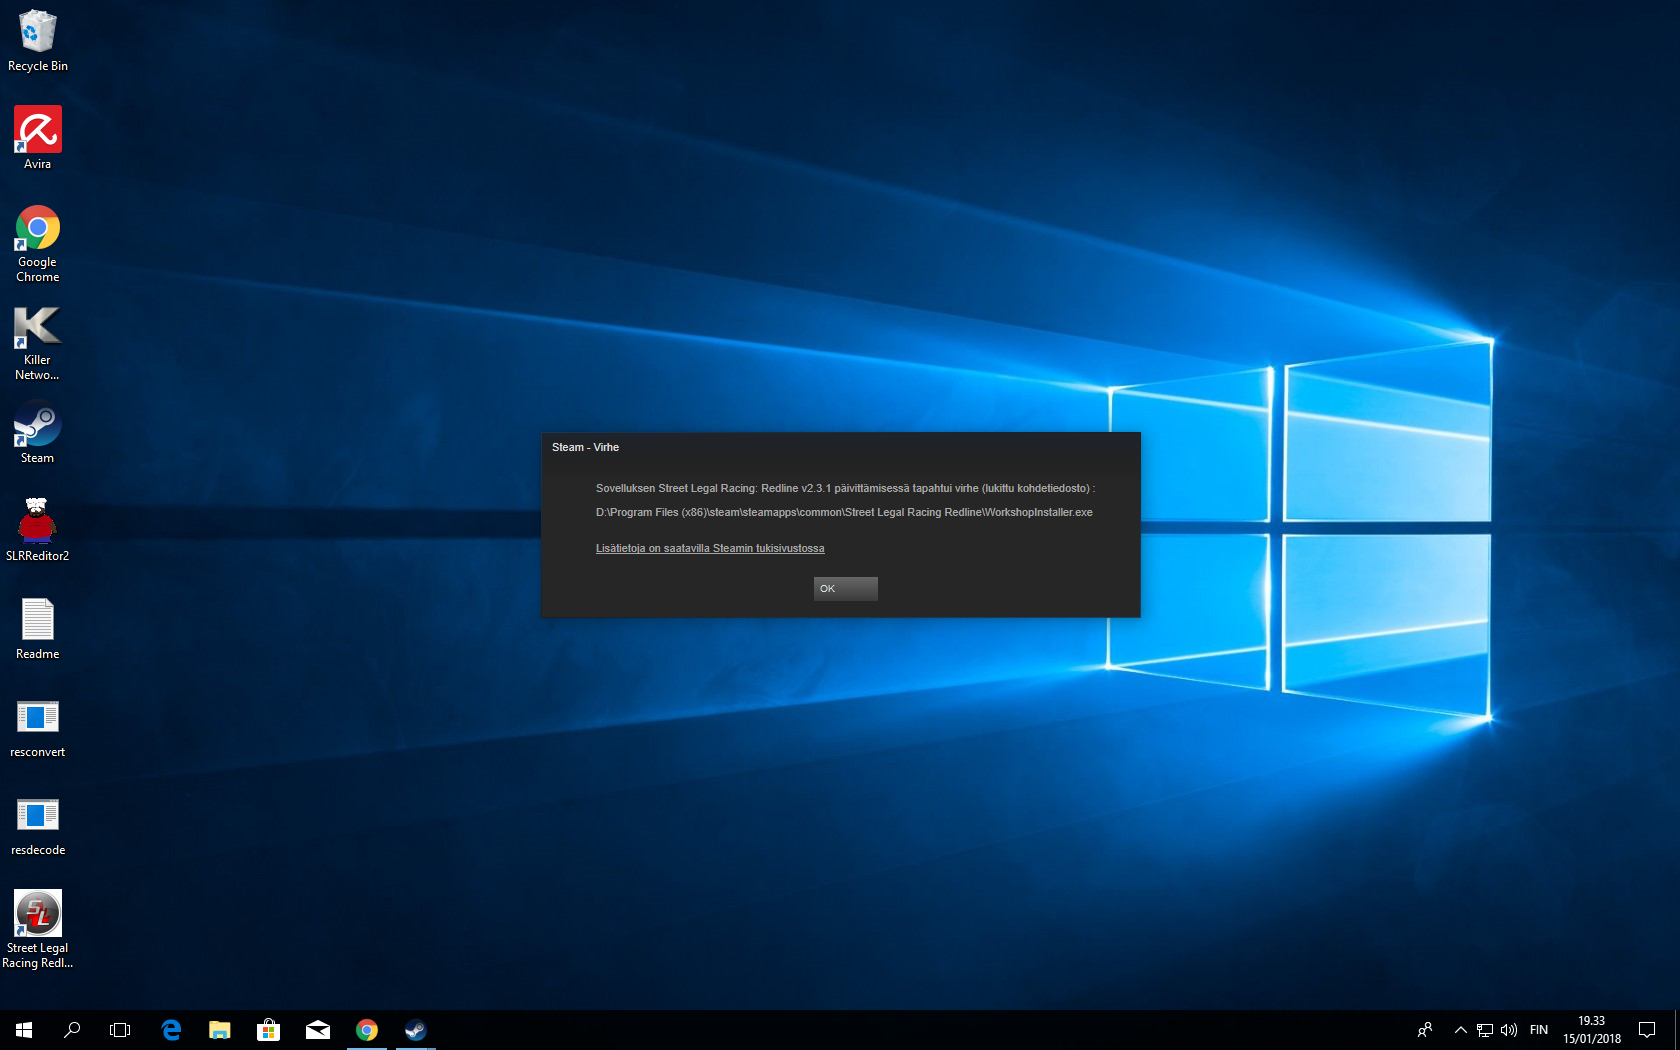Open the volume control in system tray

[x=1509, y=1030]
